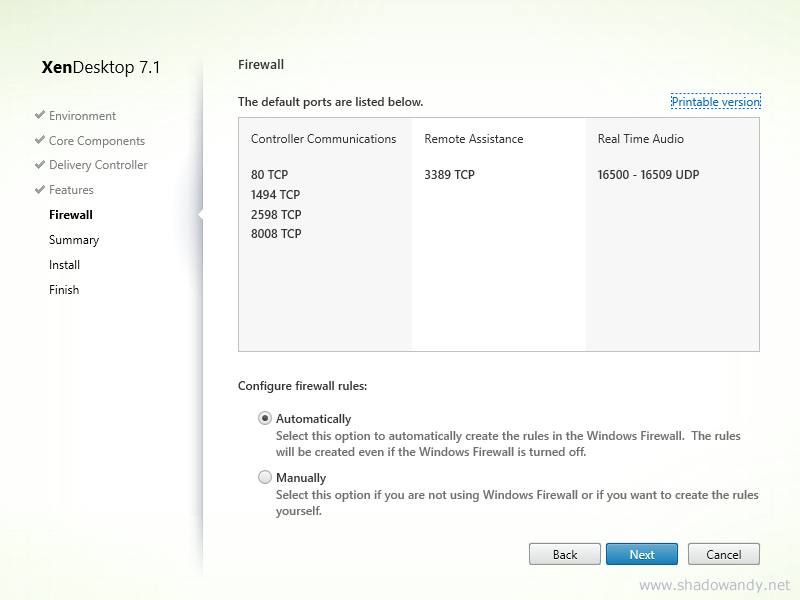This screenshot has height=600, width=800.
Task: Go Back to previous step
Action: tap(565, 554)
